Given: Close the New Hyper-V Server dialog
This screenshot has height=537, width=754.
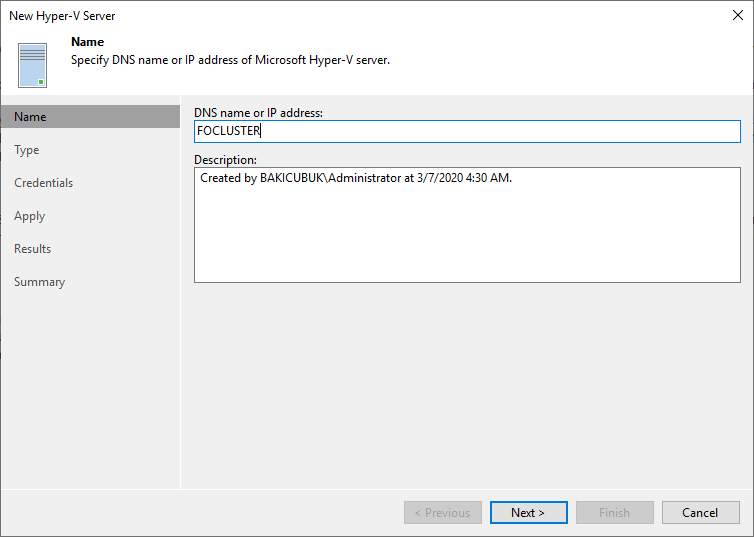Looking at the screenshot, I should pyautogui.click(x=738, y=15).
